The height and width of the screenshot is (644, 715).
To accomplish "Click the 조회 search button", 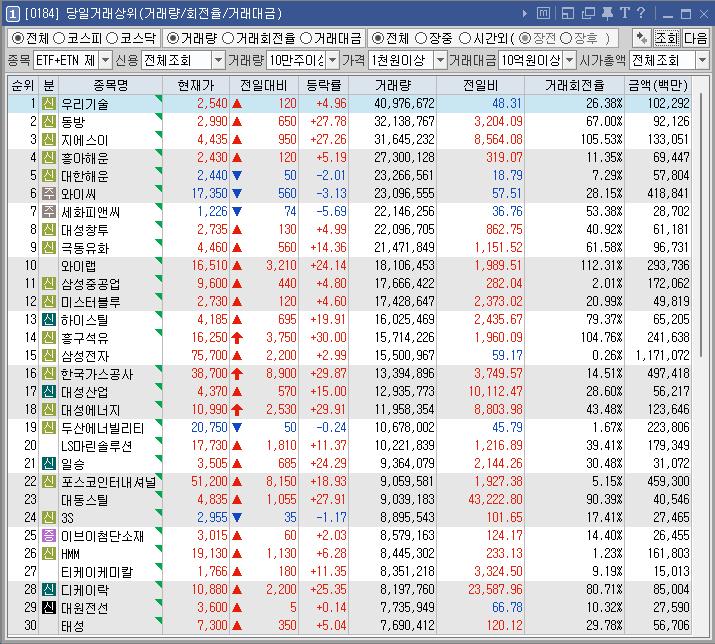I will click(667, 38).
